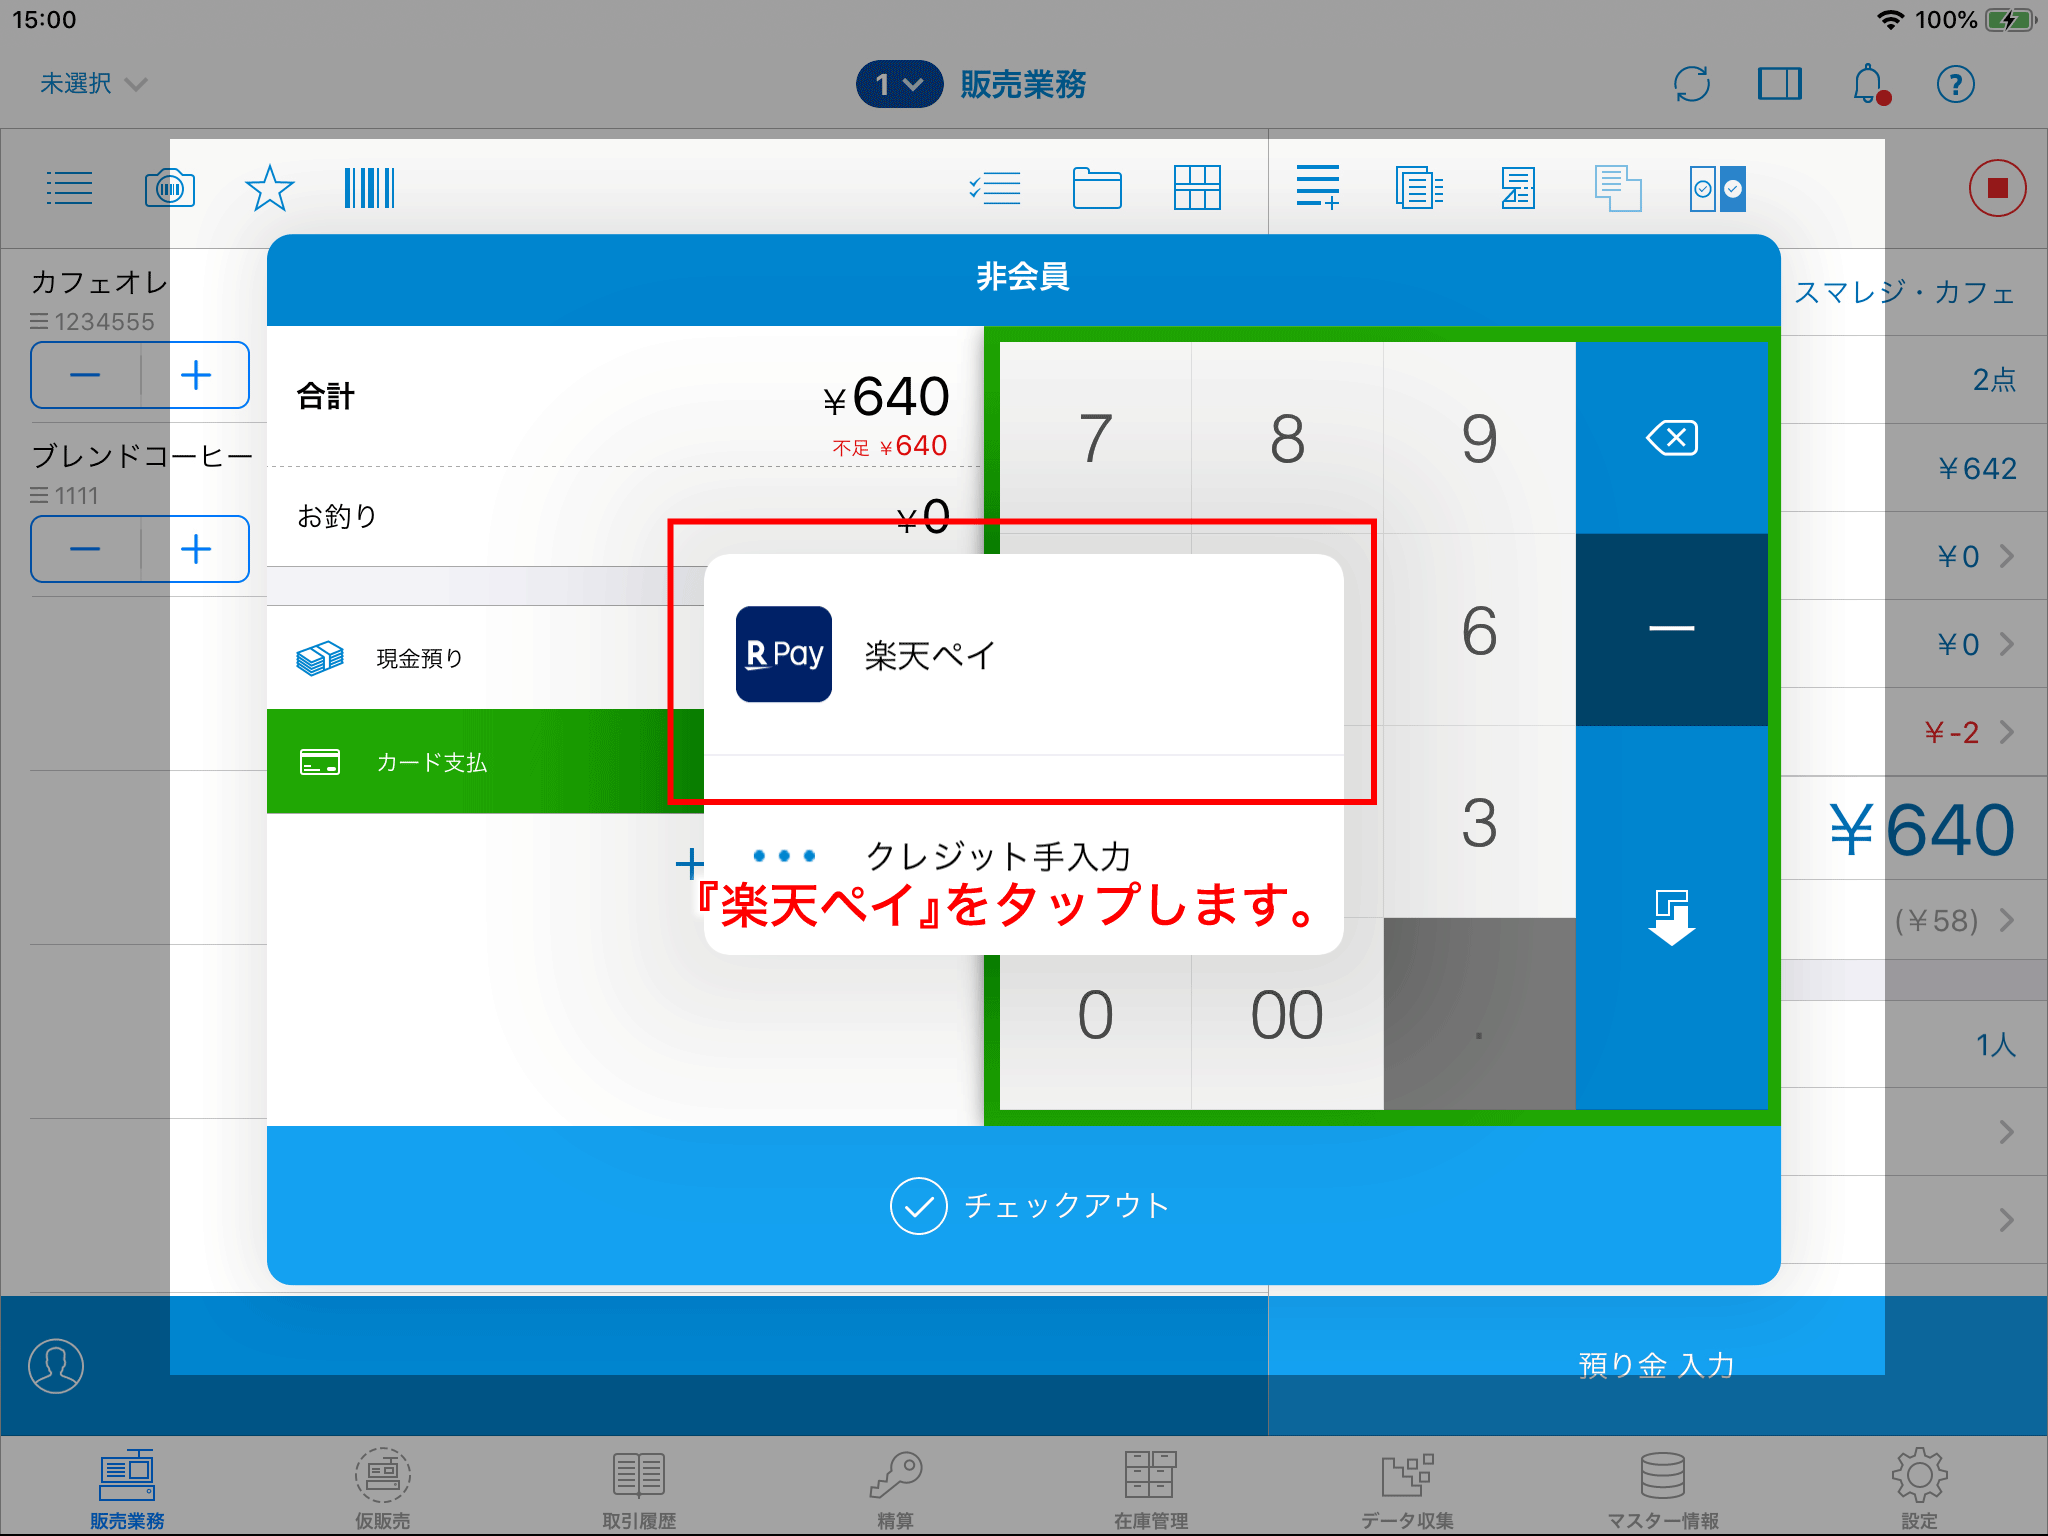Tap the refresh sync icon
Image resolution: width=2048 pixels, height=1536 pixels.
pyautogui.click(x=1692, y=84)
